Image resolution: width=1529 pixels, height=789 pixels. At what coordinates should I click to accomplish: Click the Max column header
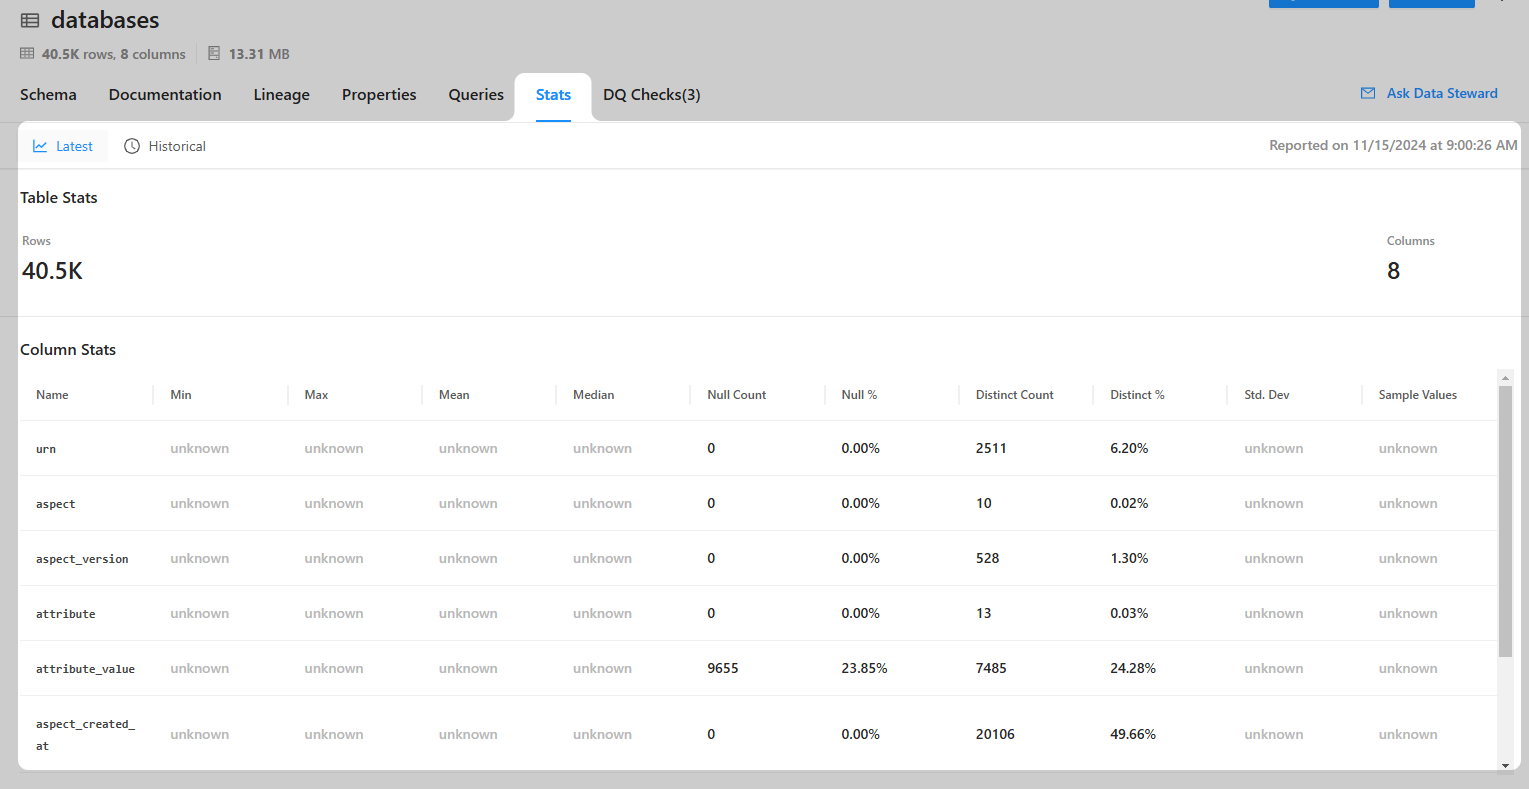coord(316,395)
